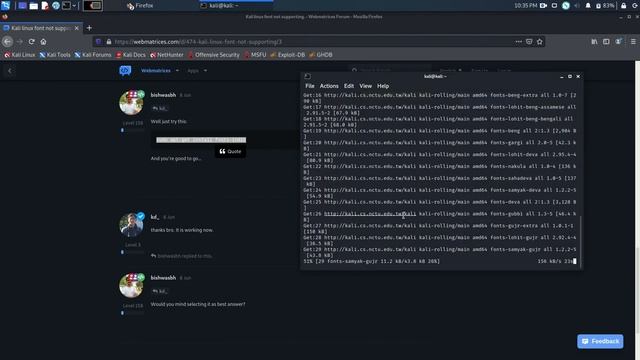Click the Webmatrices forum logo icon

(x=125, y=71)
